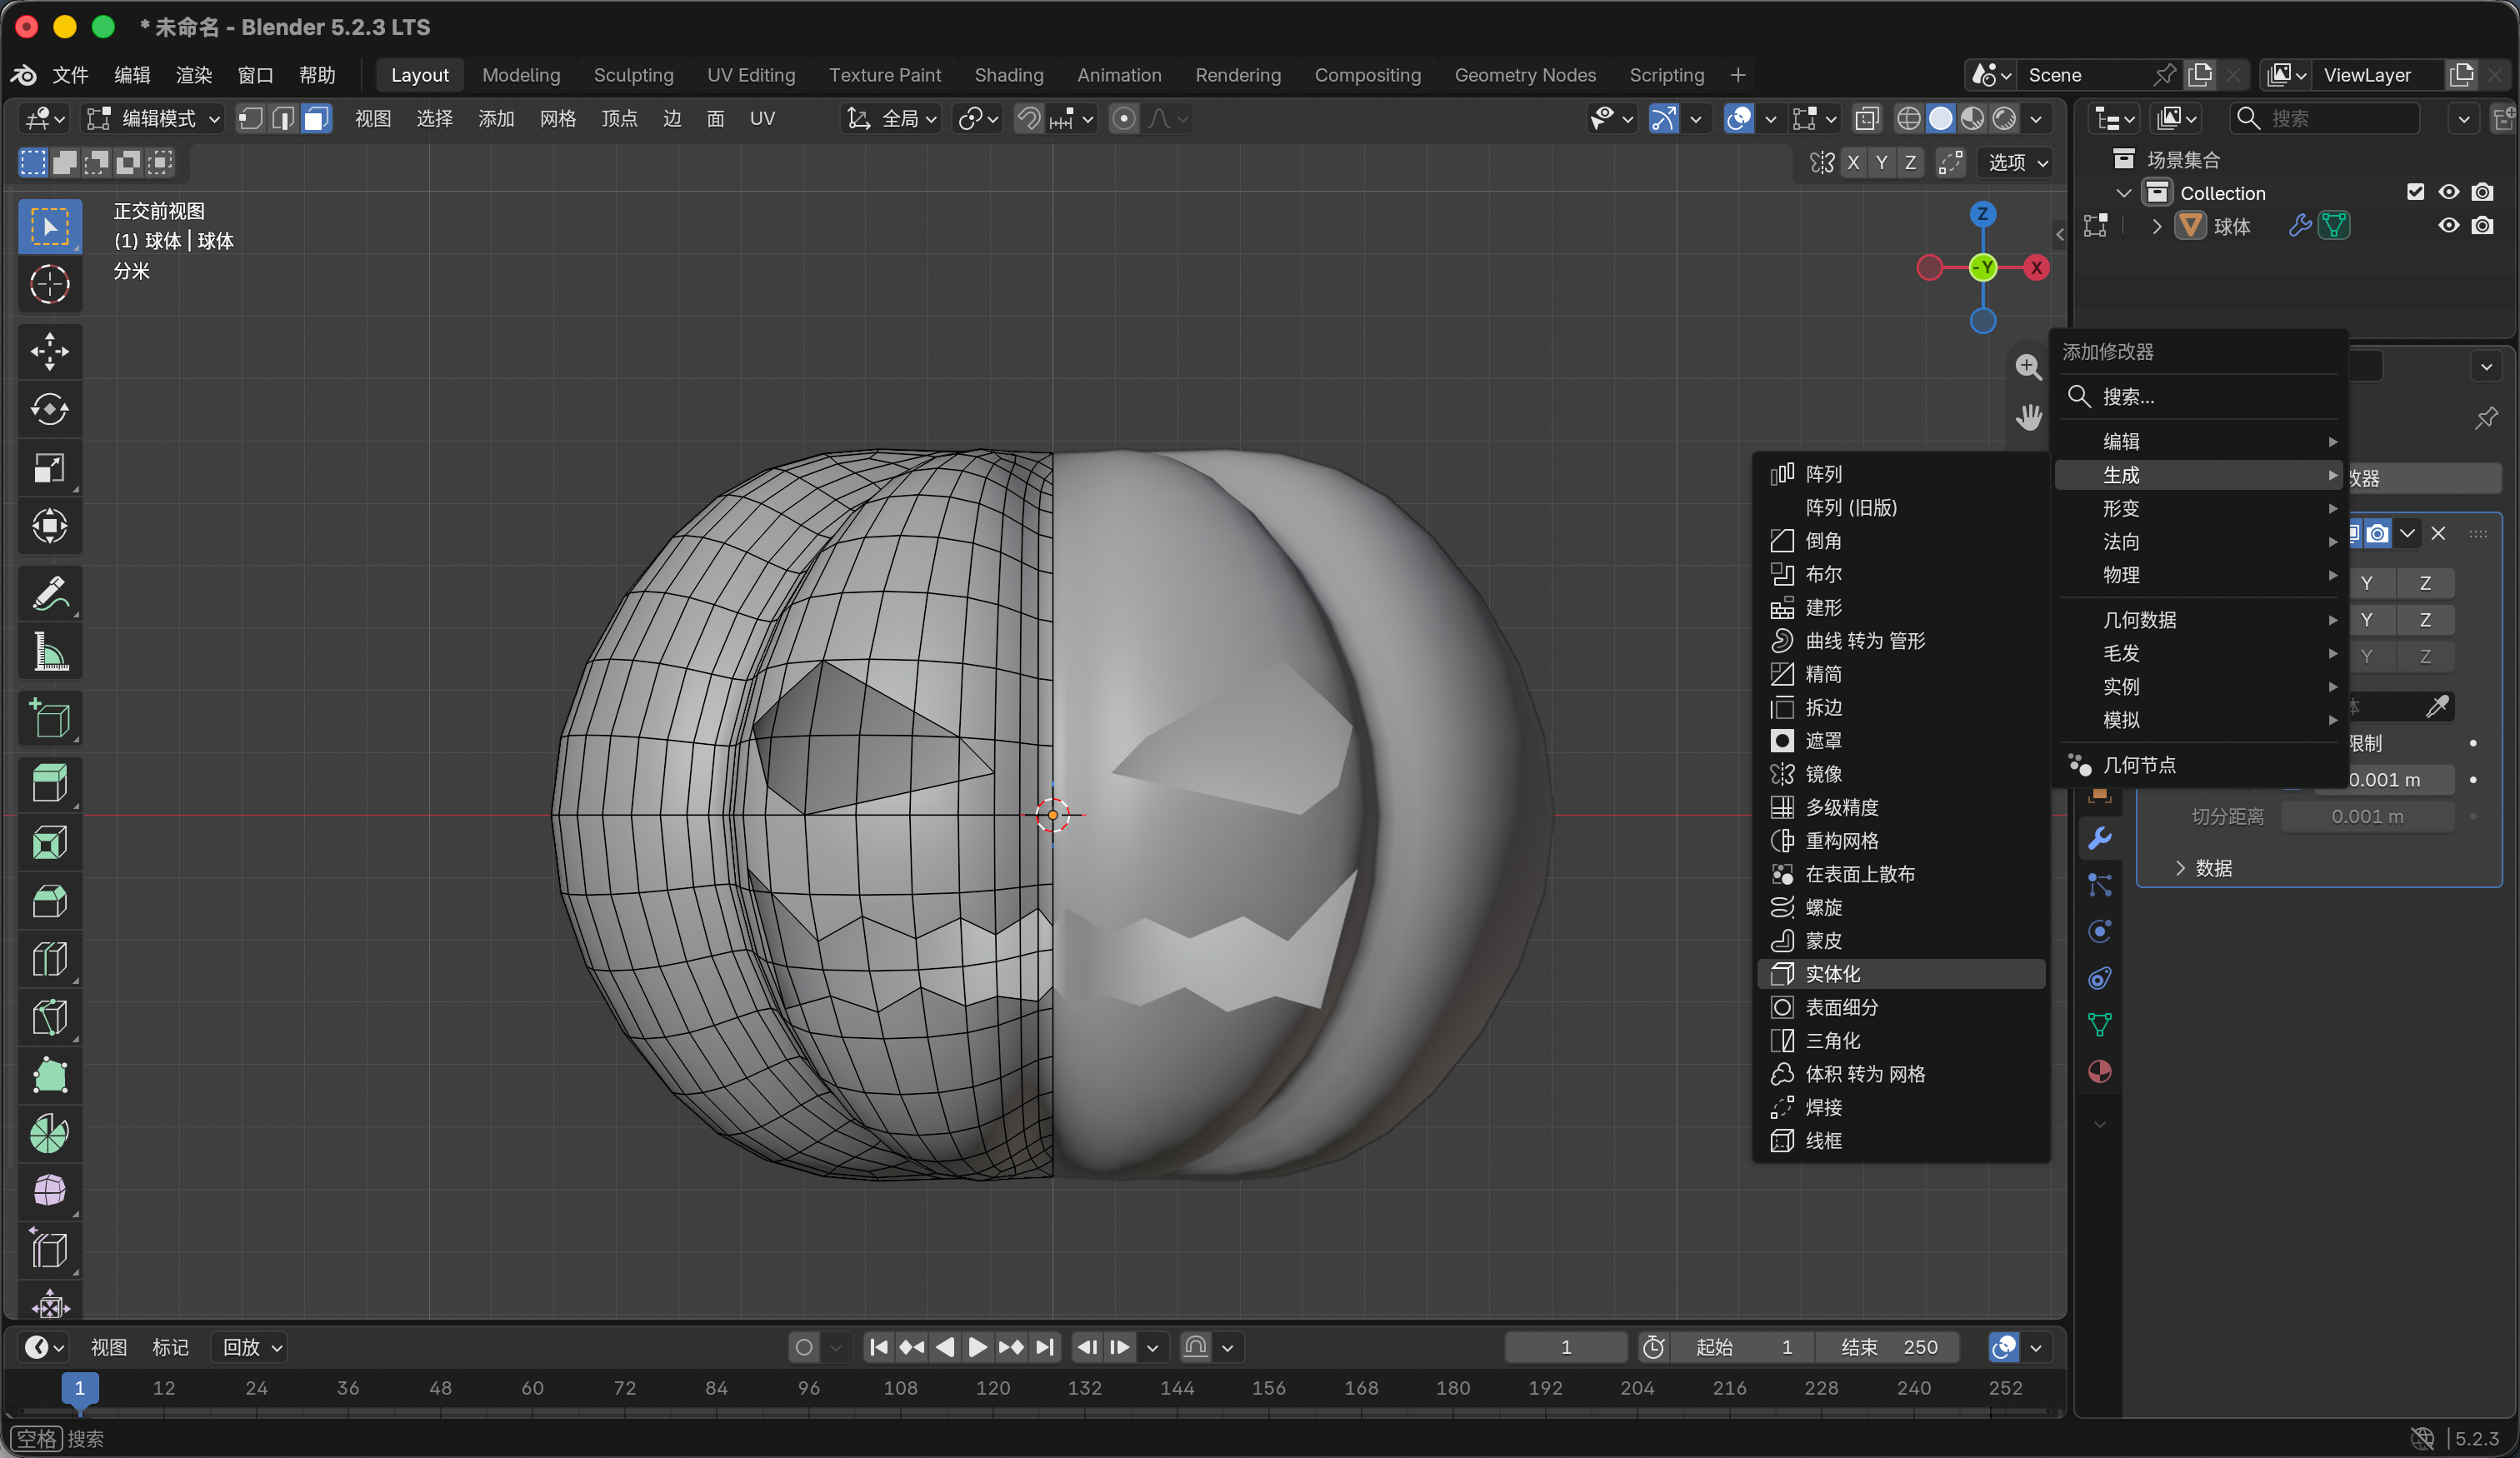This screenshot has width=2520, height=1458.
Task: Open the Modifiers wrench properties tab
Action: (2100, 838)
